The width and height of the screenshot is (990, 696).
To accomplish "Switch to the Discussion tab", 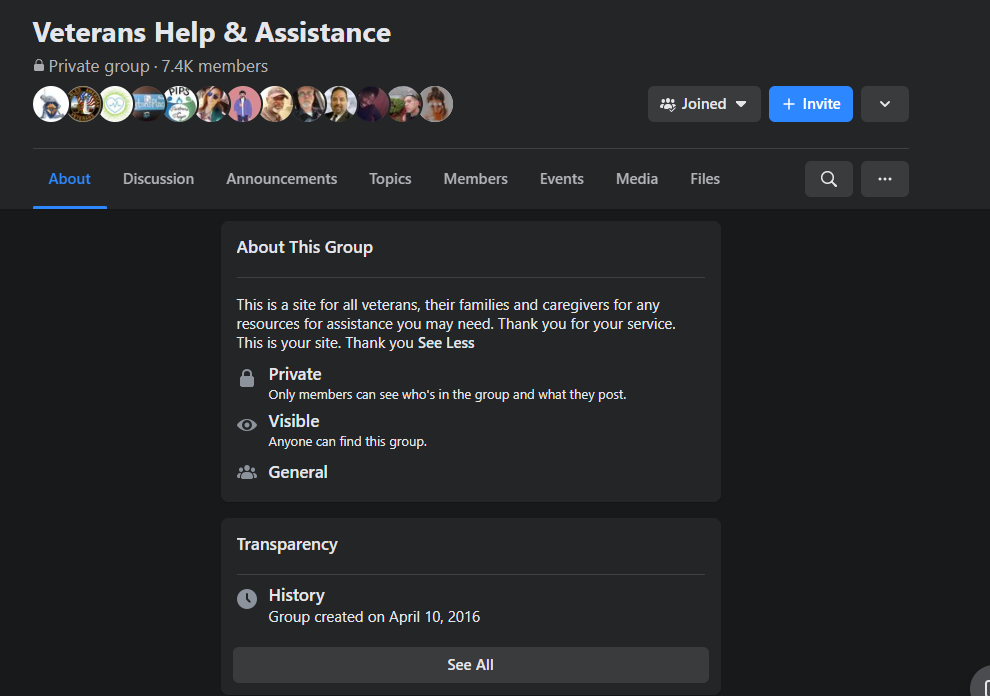I will point(158,179).
